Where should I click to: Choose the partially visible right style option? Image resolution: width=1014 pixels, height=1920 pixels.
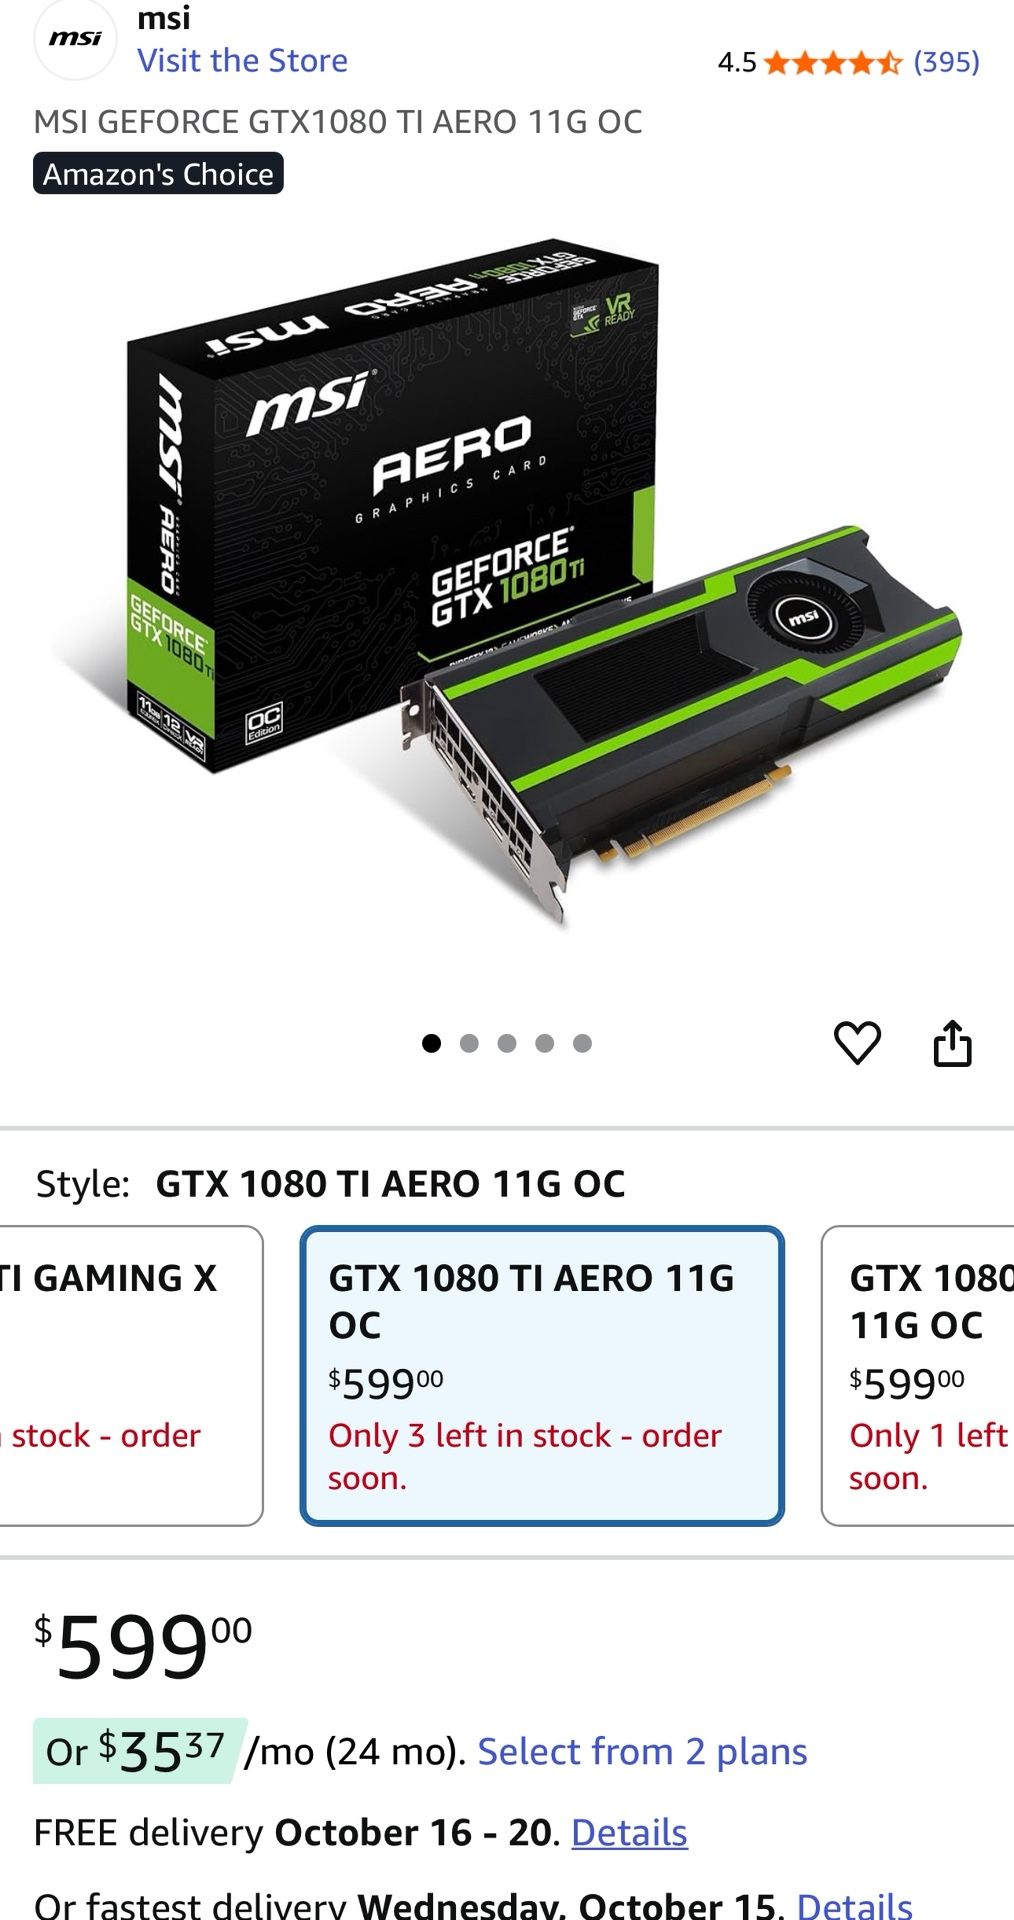click(x=918, y=1376)
